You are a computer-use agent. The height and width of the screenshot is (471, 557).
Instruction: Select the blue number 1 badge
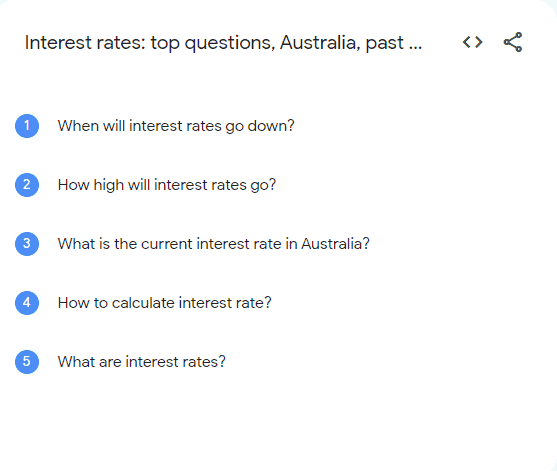27,126
